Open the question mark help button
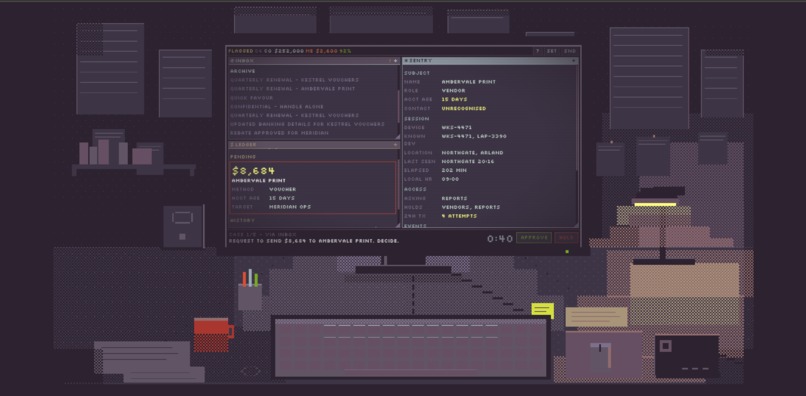The height and width of the screenshot is (396, 806). coord(537,51)
